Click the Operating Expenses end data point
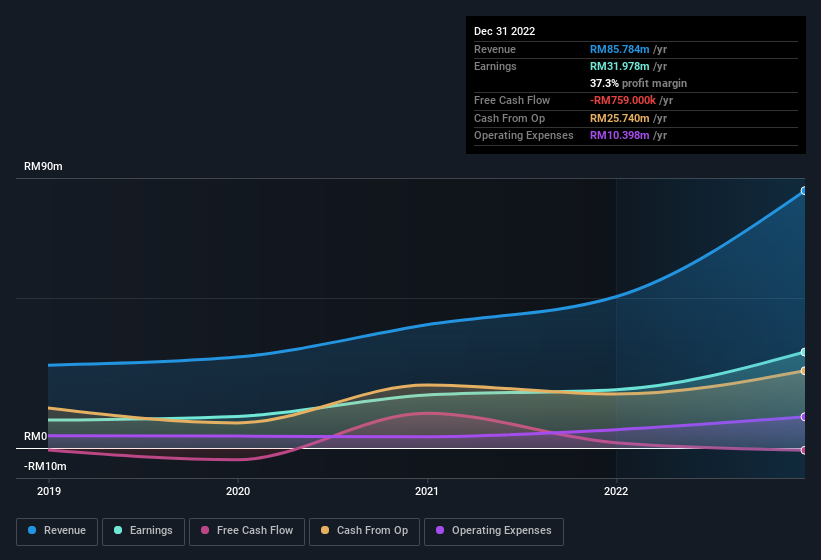821x560 pixels. point(804,417)
